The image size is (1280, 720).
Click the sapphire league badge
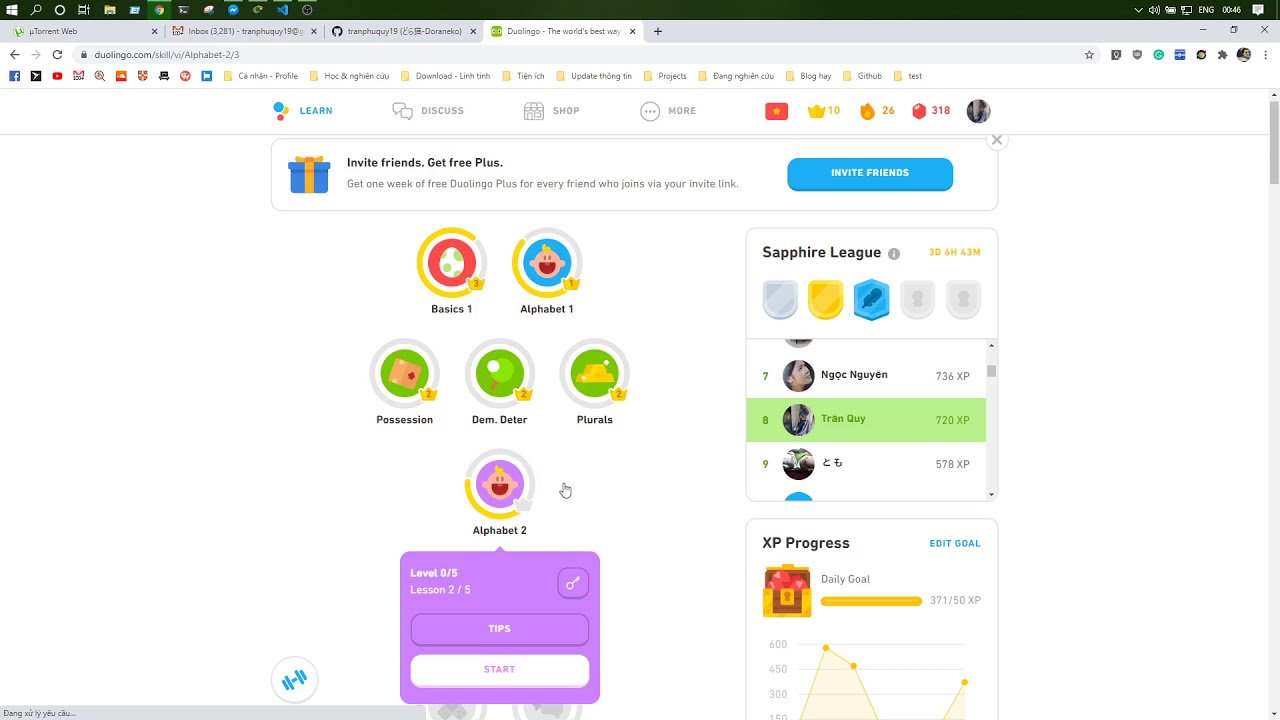point(871,299)
